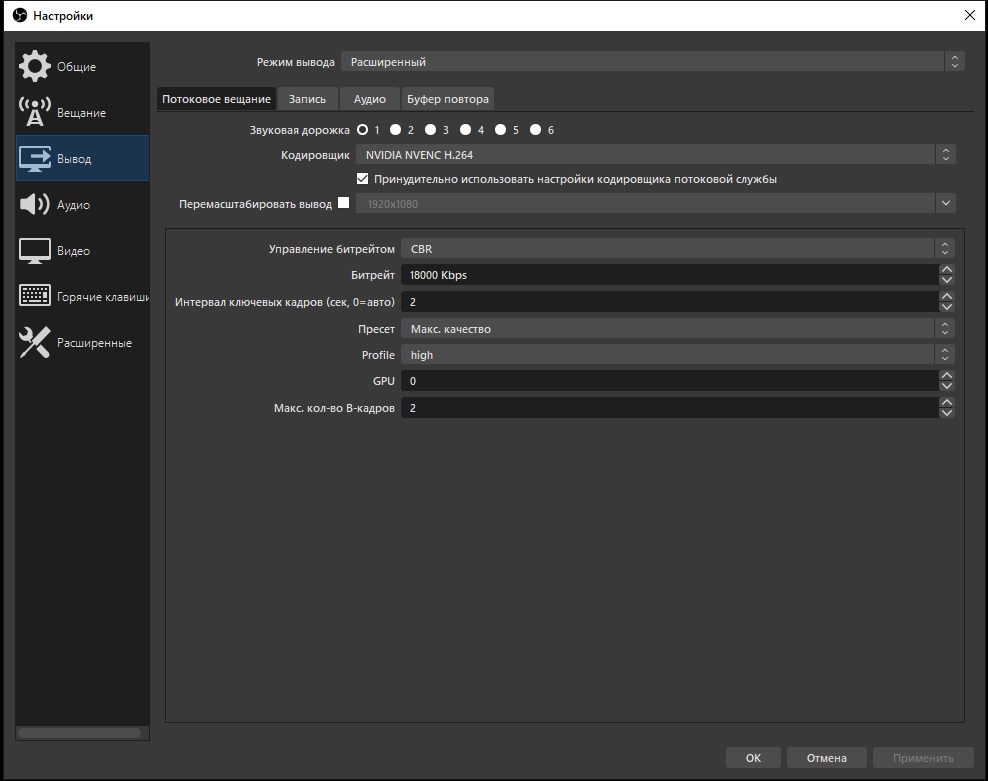Image resolution: width=988 pixels, height=781 pixels.
Task: Open the Общие settings gear icon
Action: [x=34, y=66]
